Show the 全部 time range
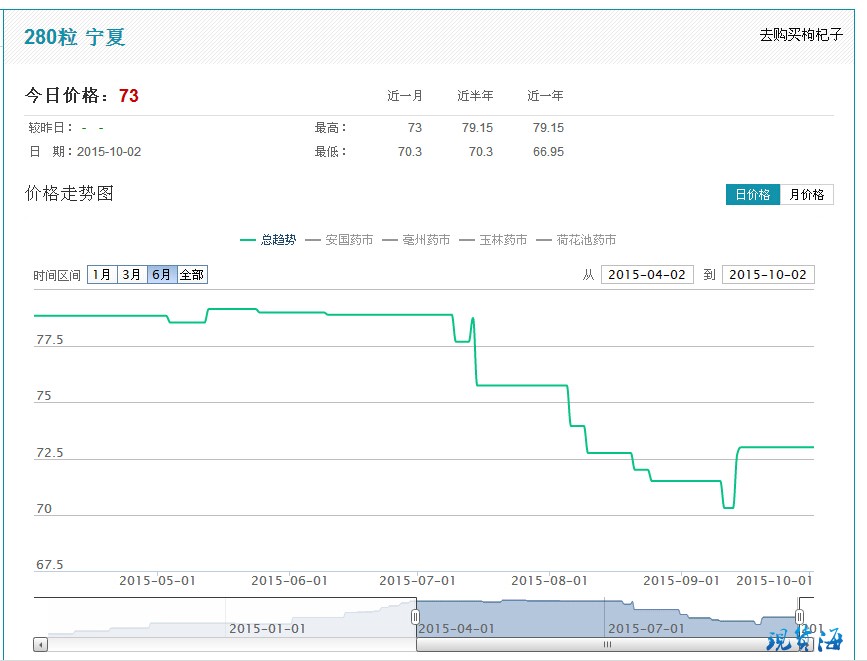The image size is (867, 661). tap(192, 275)
